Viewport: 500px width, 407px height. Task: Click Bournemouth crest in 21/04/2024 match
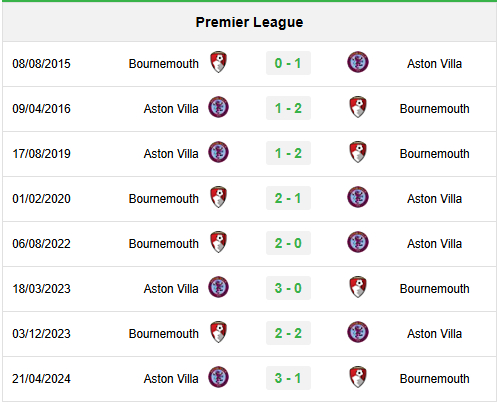click(x=358, y=377)
